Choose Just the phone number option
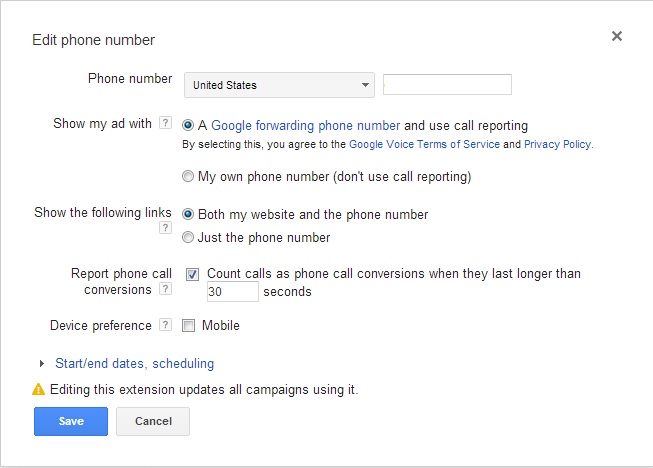The image size is (653, 468). [x=188, y=237]
